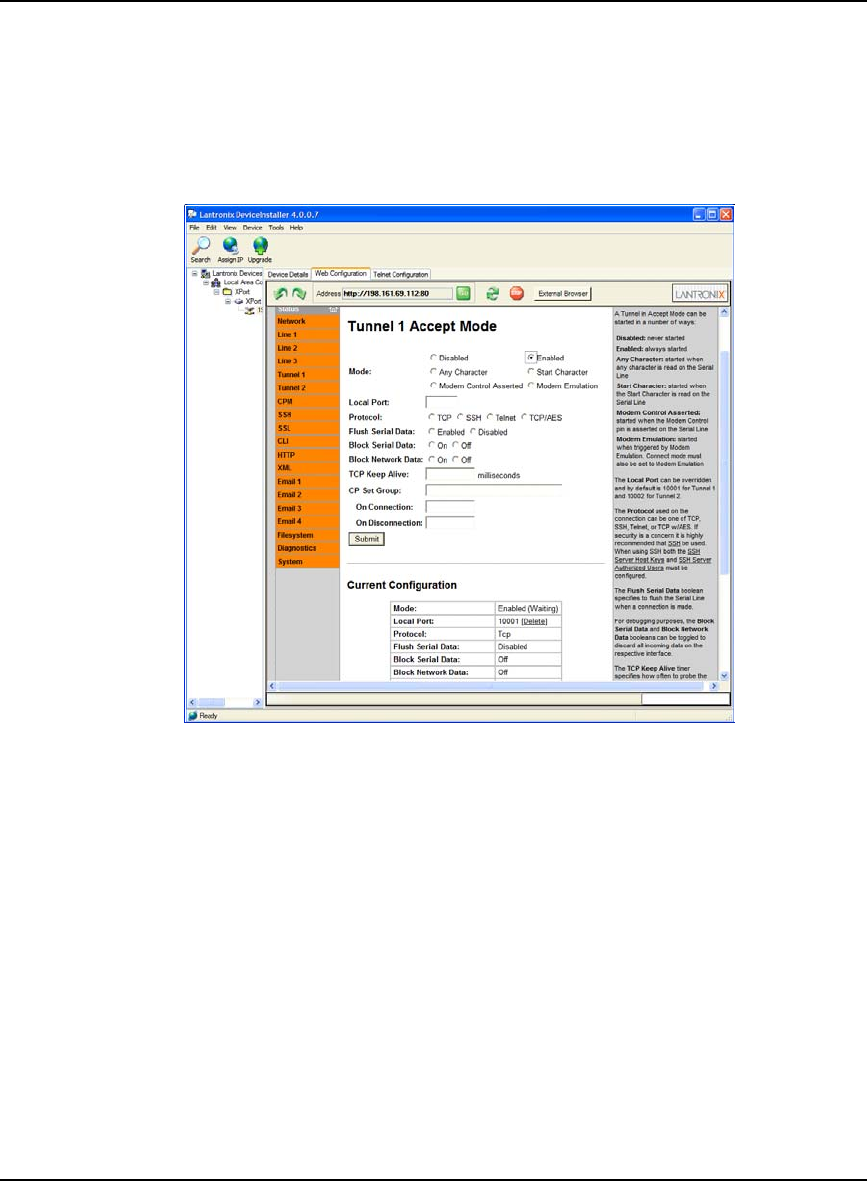The image size is (867, 1181).
Task: Click the Search magnifier icon
Action: point(200,246)
